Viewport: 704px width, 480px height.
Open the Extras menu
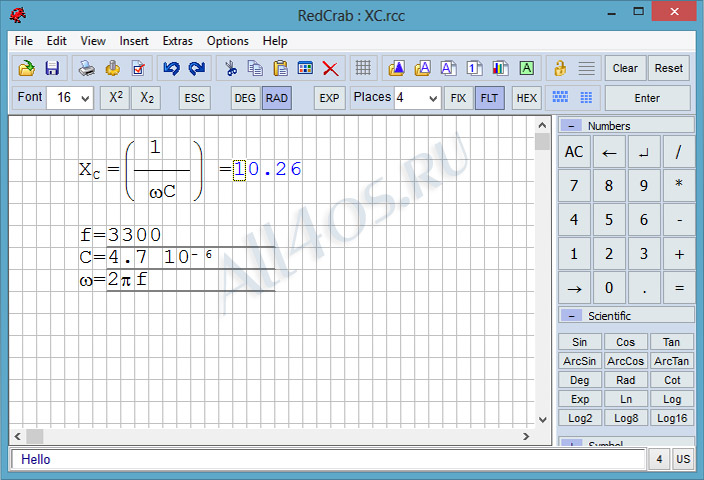(177, 41)
